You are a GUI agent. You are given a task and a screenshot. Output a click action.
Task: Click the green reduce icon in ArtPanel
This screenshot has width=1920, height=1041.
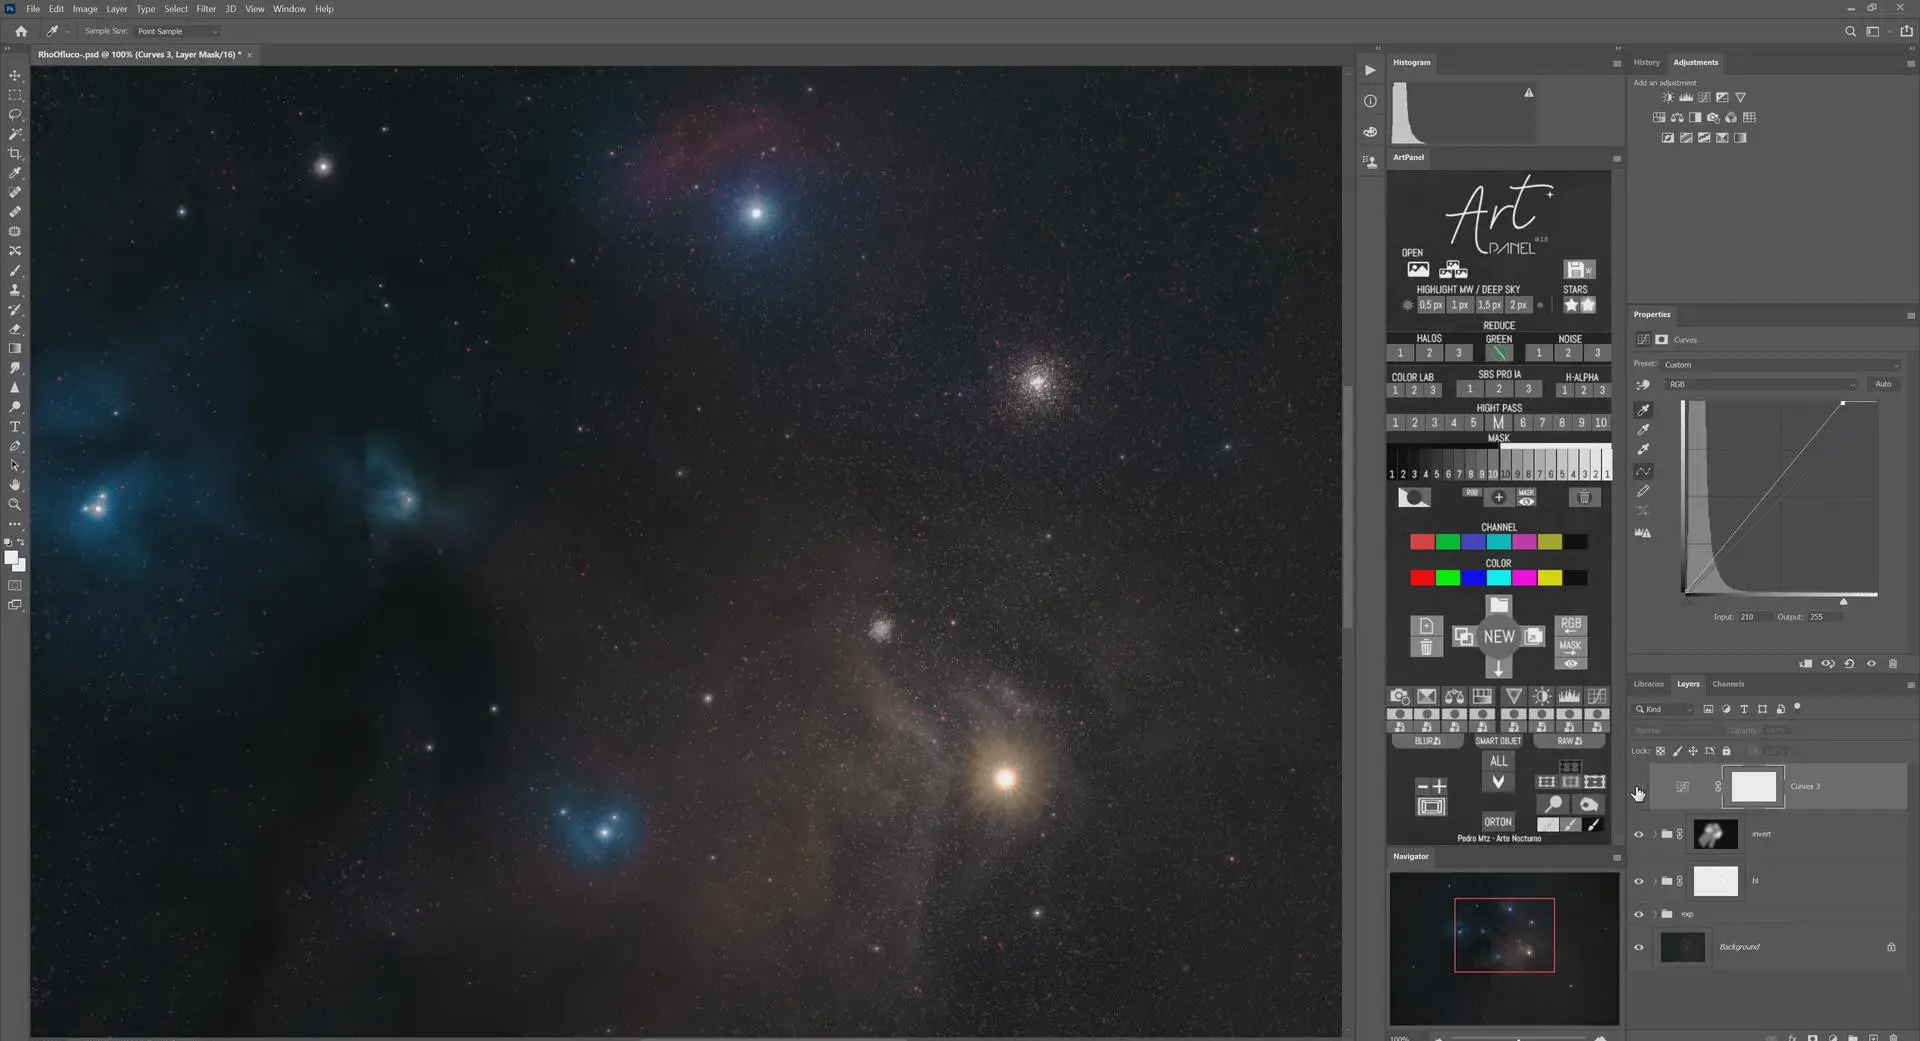point(1498,353)
